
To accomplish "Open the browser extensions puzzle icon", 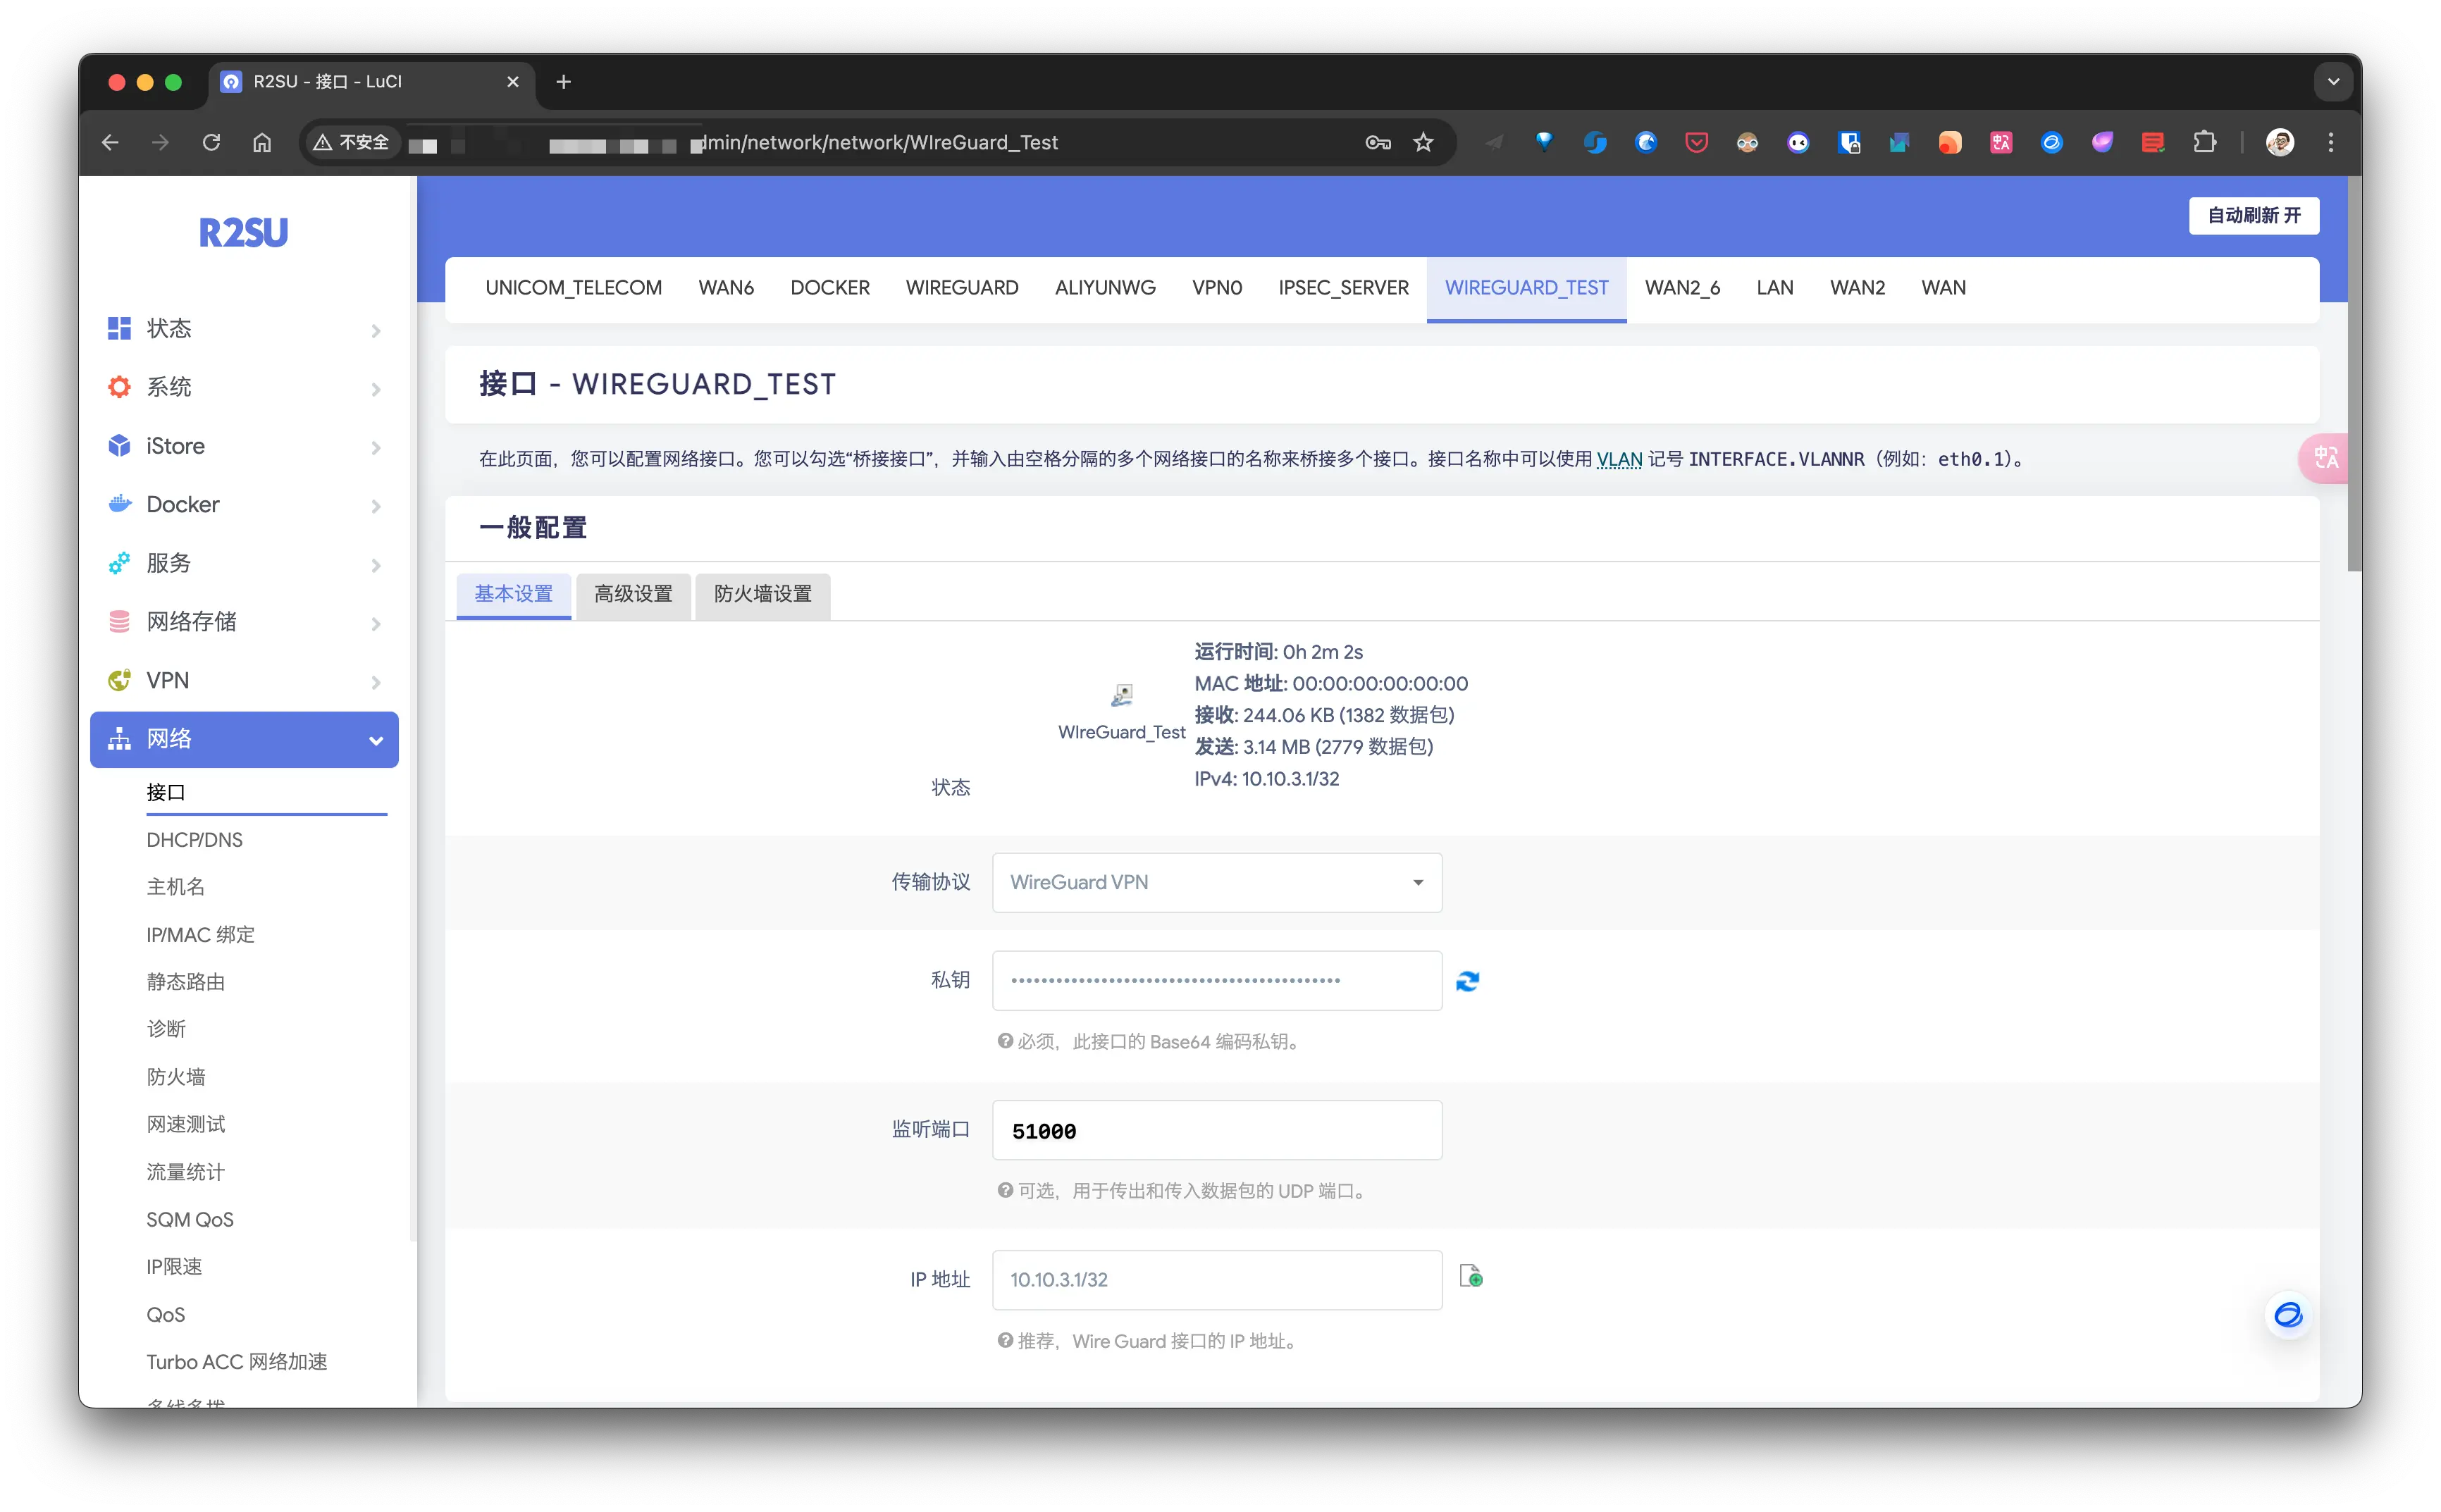I will [2204, 142].
